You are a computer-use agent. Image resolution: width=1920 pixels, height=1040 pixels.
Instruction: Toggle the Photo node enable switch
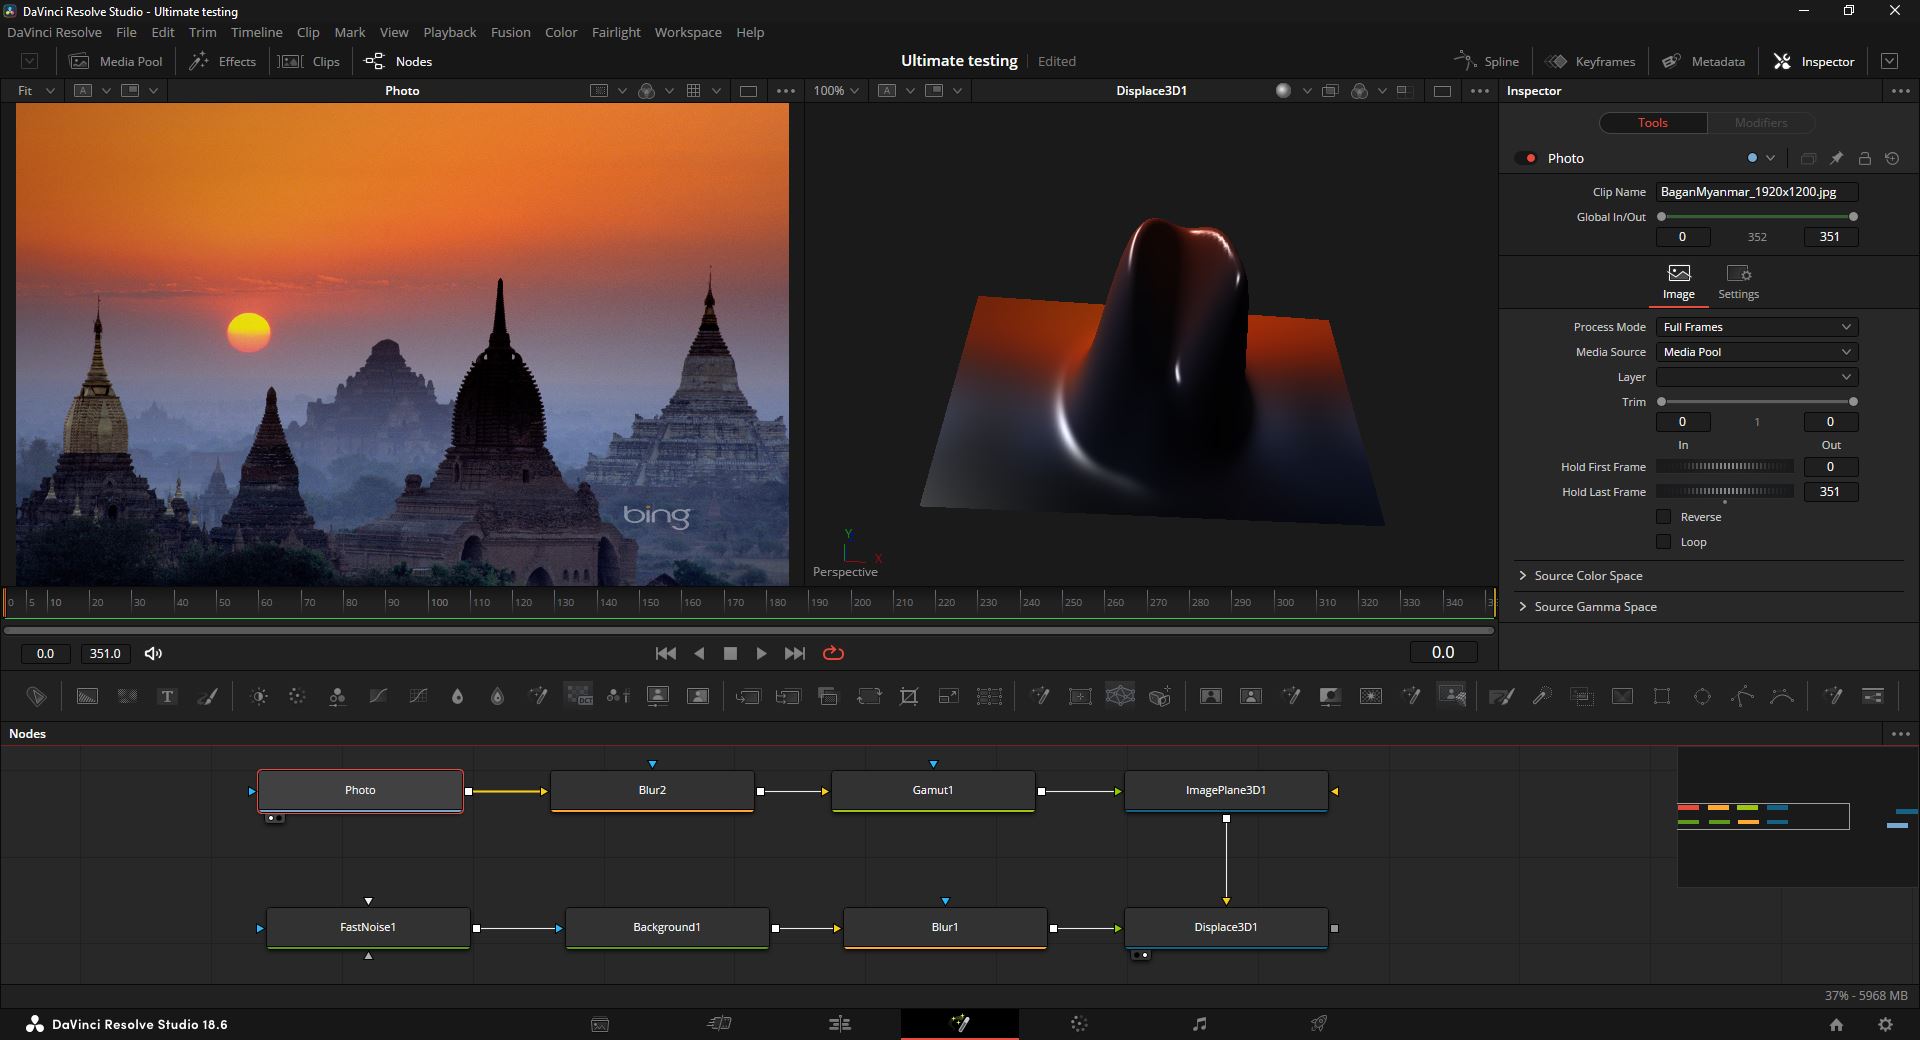1526,158
